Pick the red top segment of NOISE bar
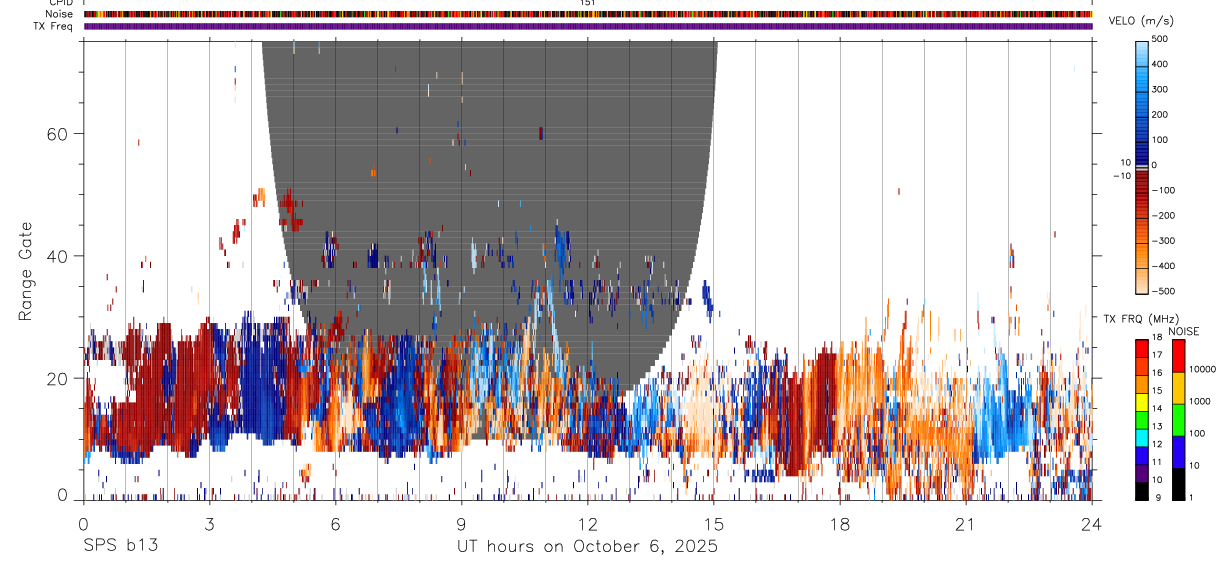 pos(1179,355)
